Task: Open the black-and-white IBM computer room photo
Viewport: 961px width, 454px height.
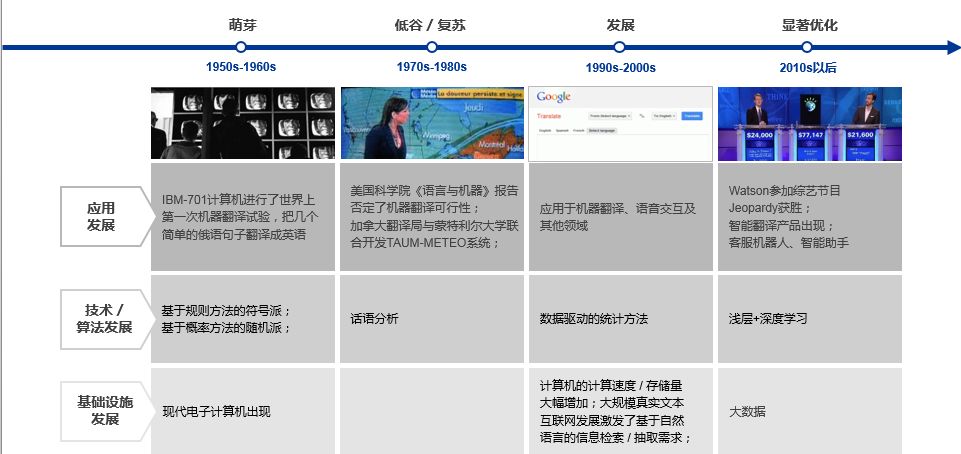Action: pos(243,123)
